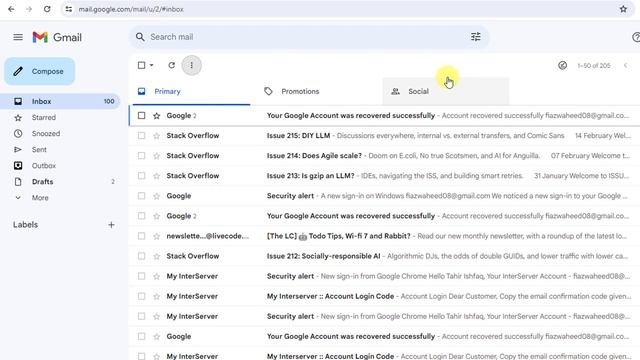Select the Issue 214: Does Agile scale checkbox

coord(141,156)
